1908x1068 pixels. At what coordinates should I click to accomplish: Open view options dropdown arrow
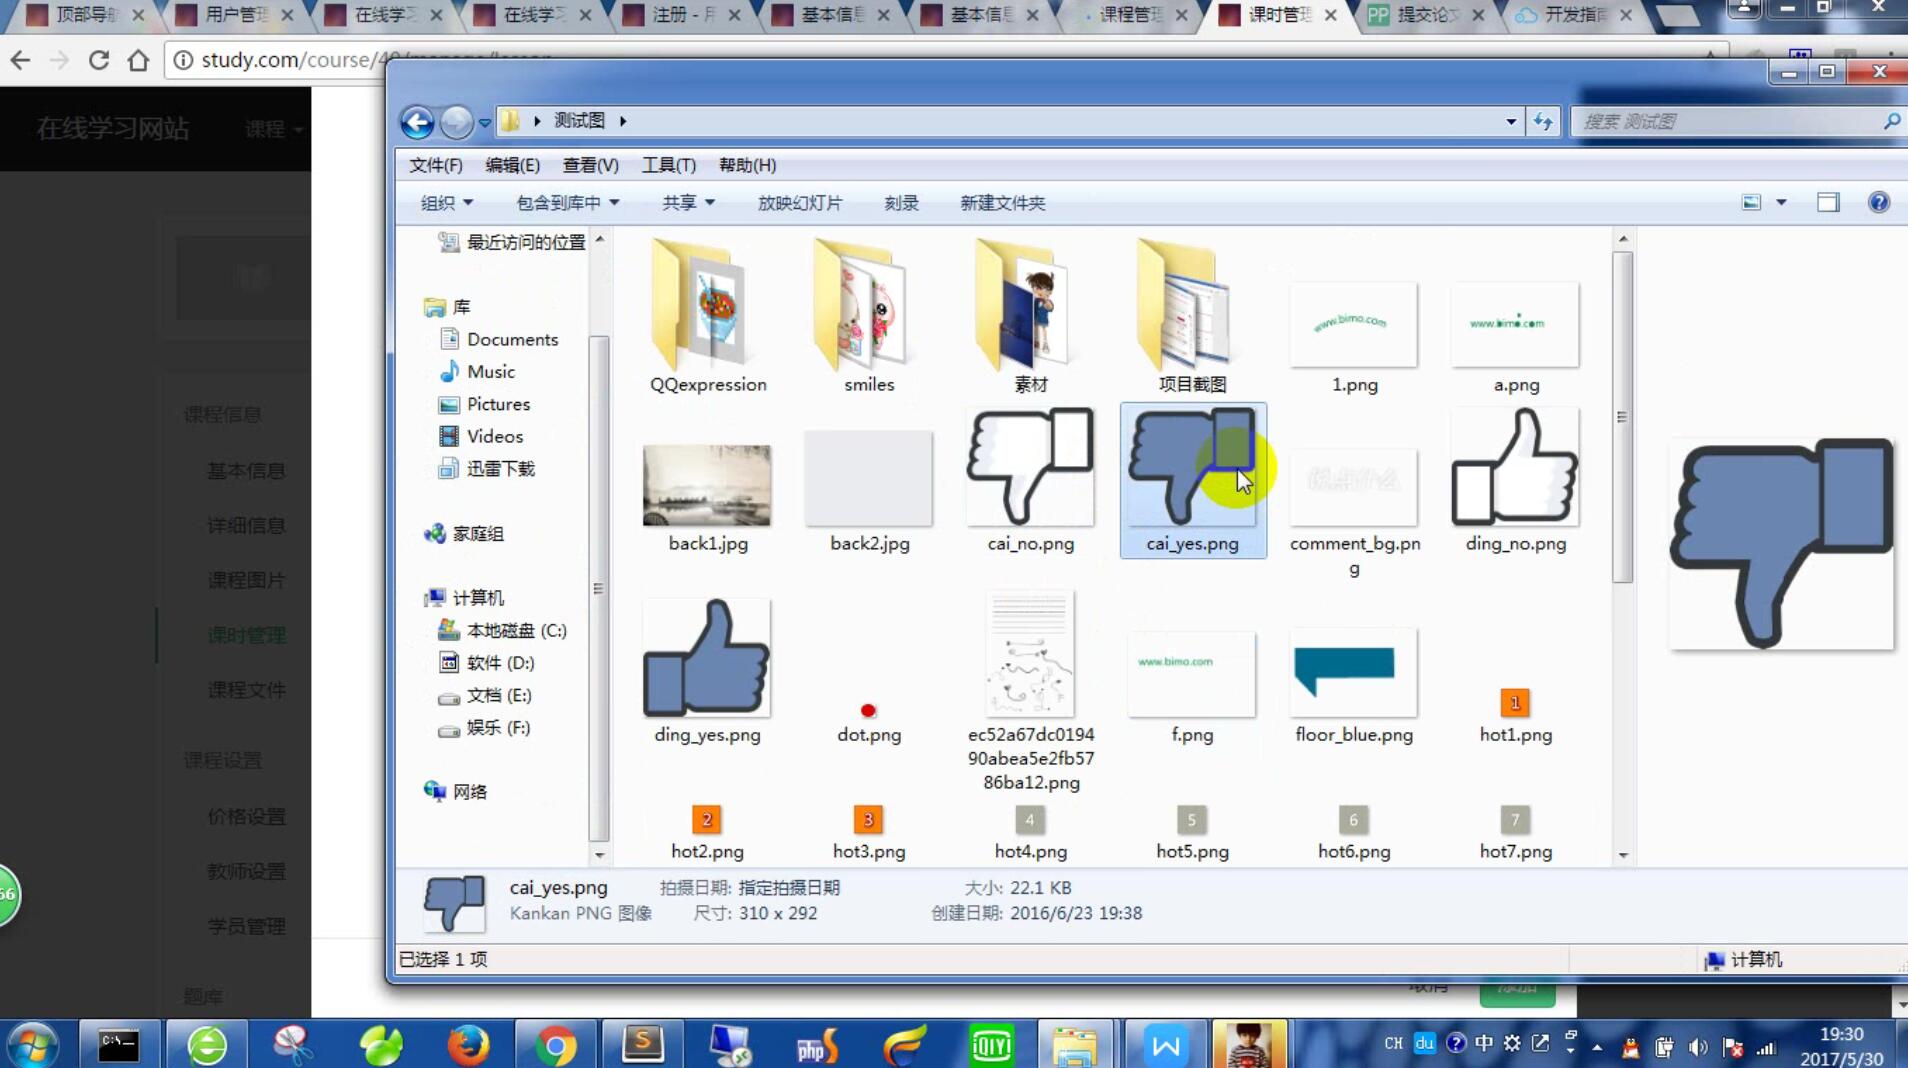pos(1781,202)
